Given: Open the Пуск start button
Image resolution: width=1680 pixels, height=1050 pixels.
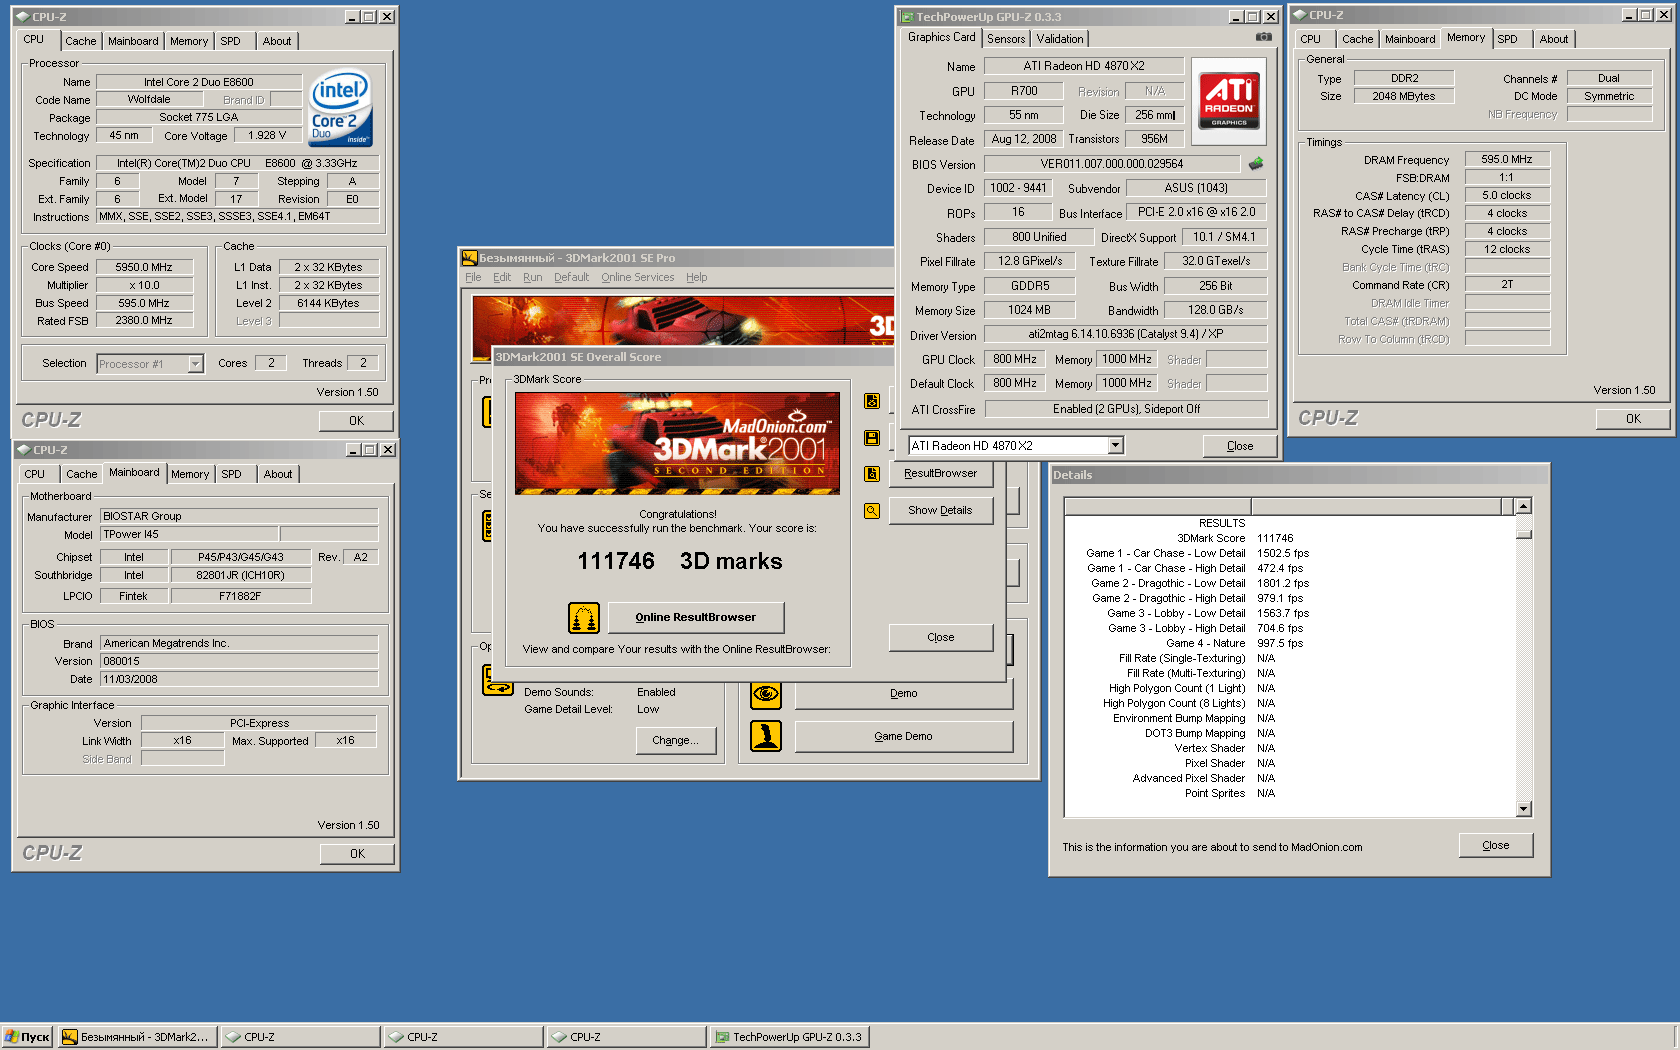Looking at the screenshot, I should [x=27, y=1037].
